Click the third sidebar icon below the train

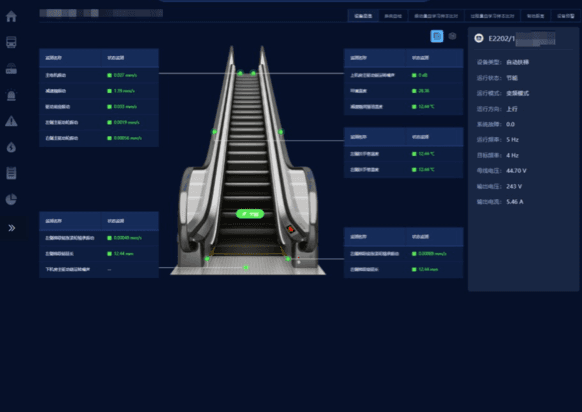point(11,69)
